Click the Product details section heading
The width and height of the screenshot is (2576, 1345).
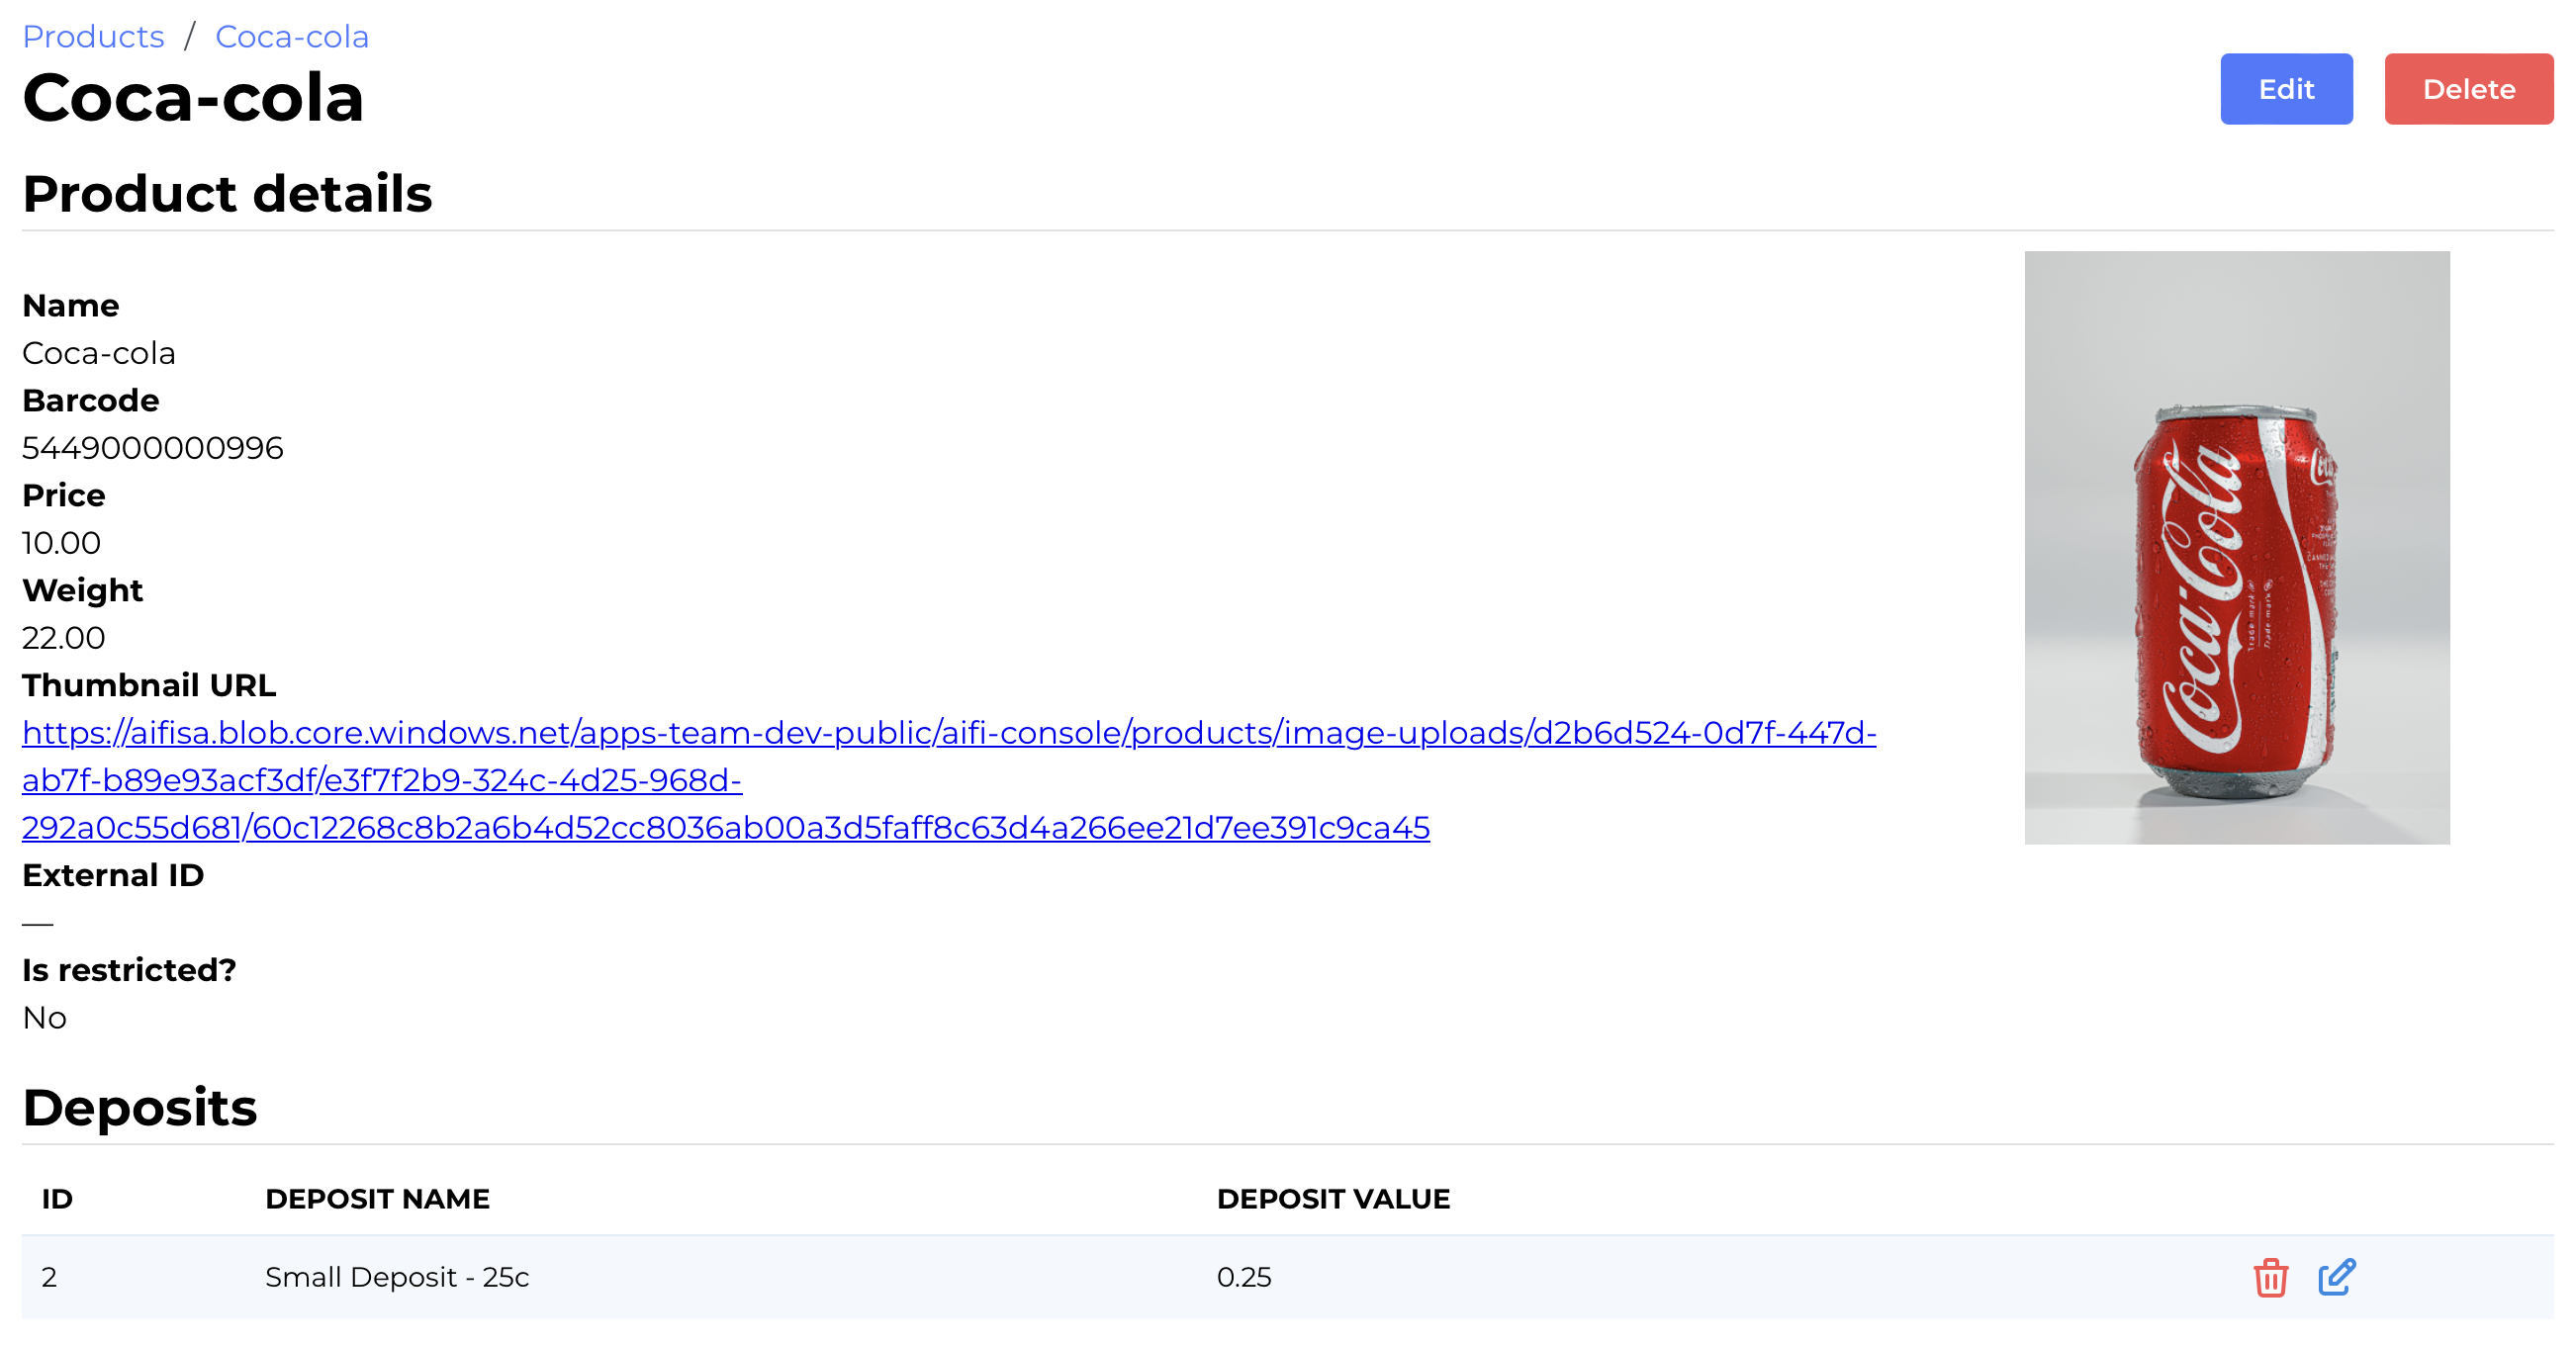[x=227, y=193]
